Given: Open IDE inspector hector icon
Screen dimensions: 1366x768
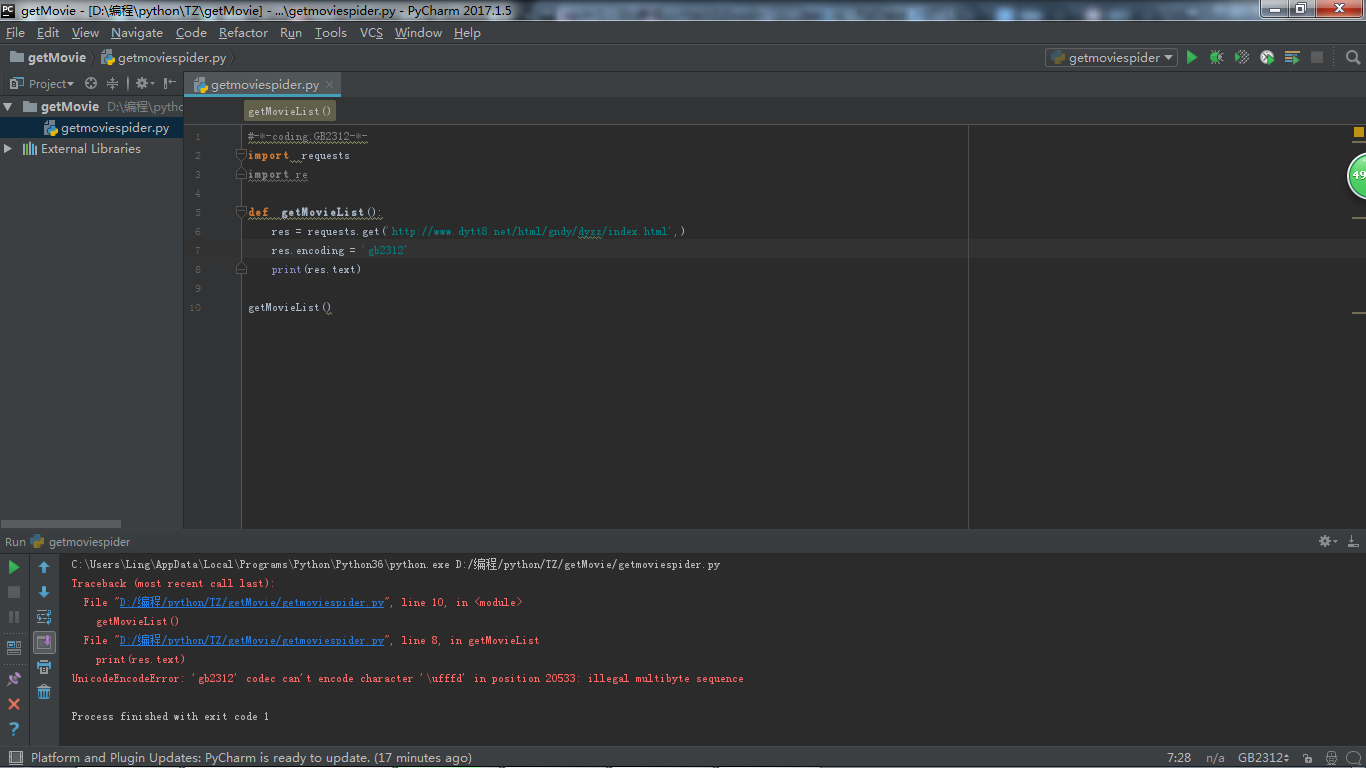Looking at the screenshot, I should click(1331, 758).
